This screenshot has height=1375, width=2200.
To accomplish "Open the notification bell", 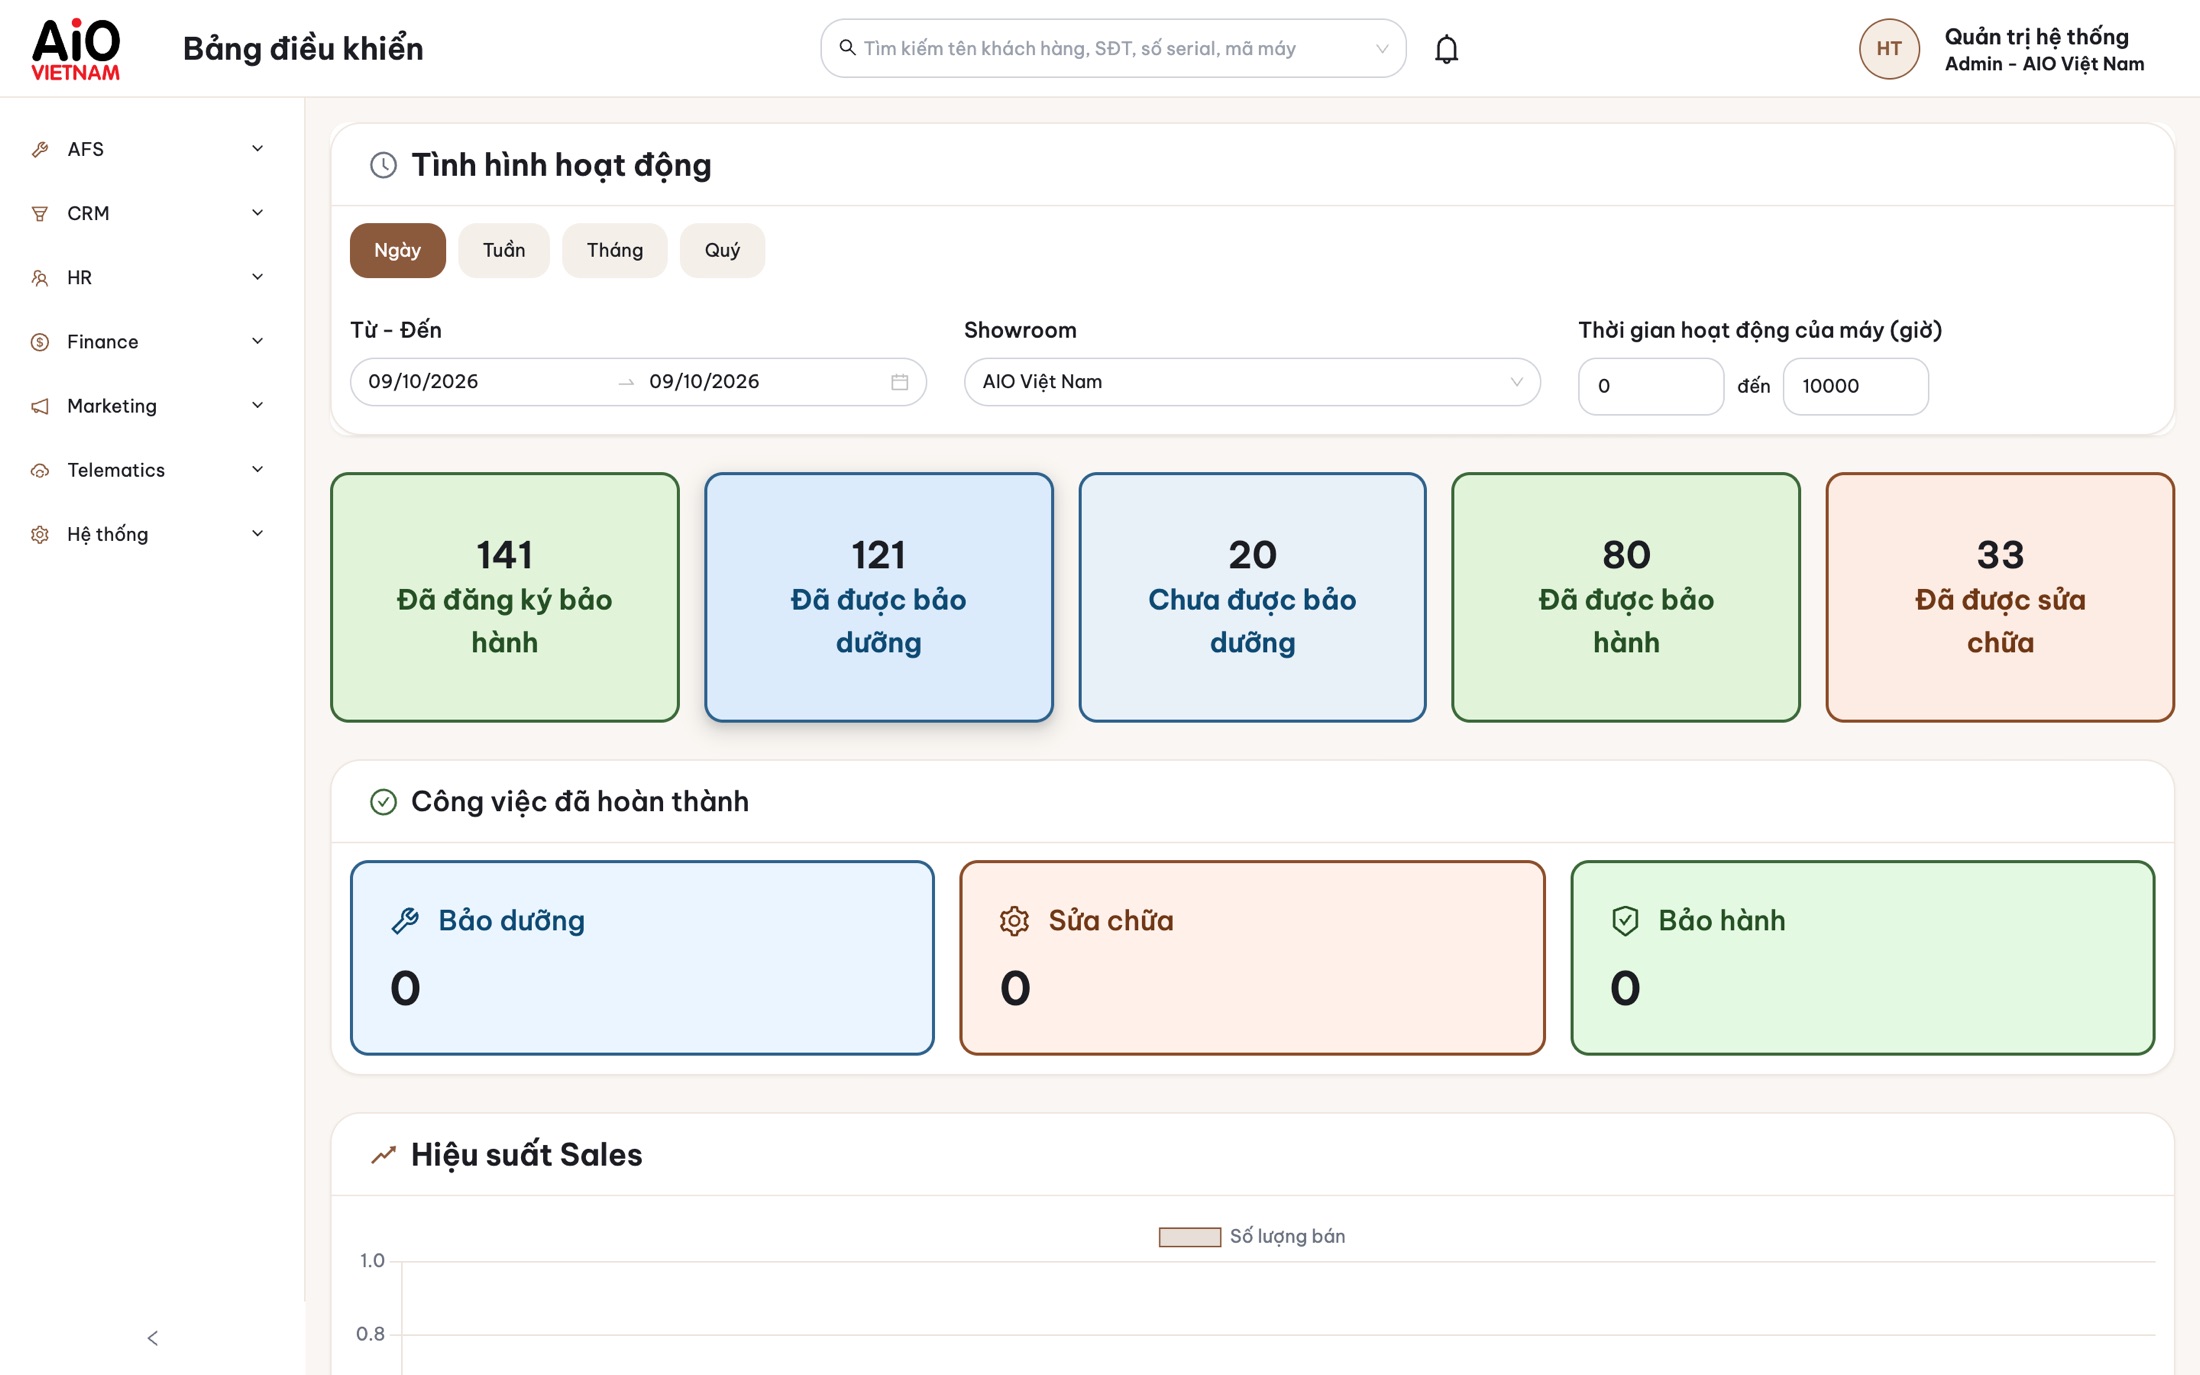I will point(1446,49).
